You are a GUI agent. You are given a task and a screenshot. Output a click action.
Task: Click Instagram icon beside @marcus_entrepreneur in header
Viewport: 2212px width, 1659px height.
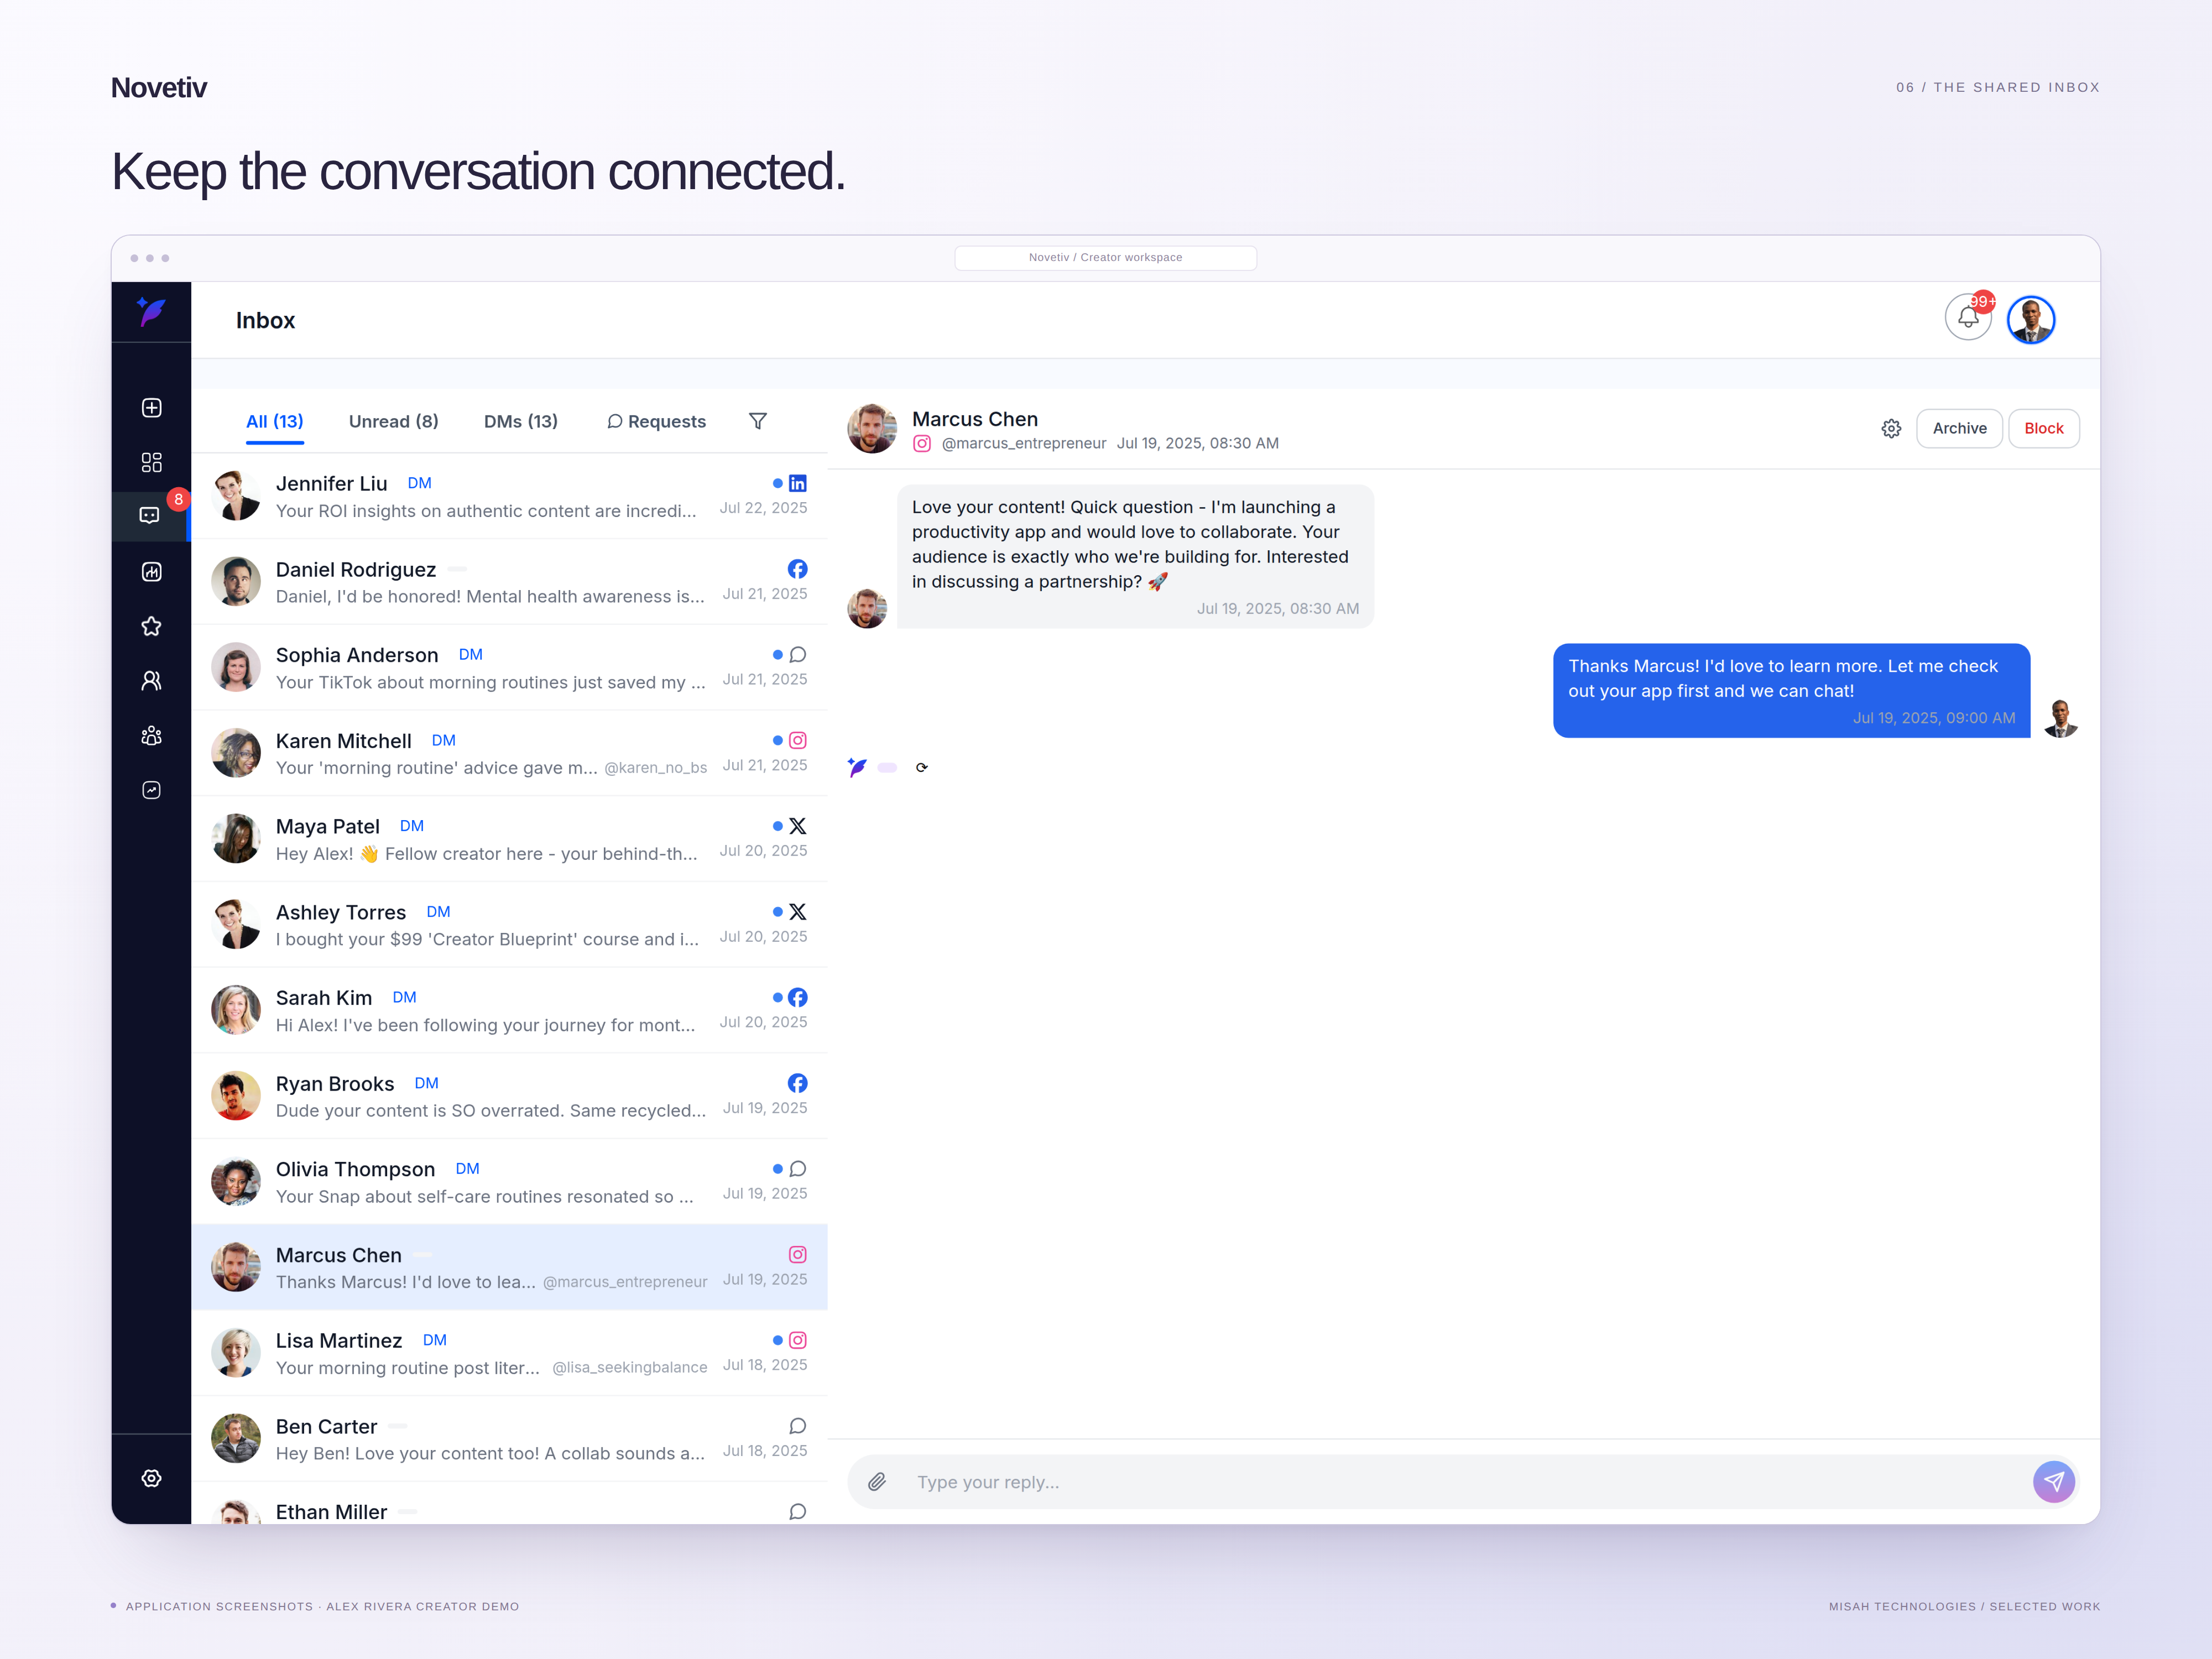[922, 443]
